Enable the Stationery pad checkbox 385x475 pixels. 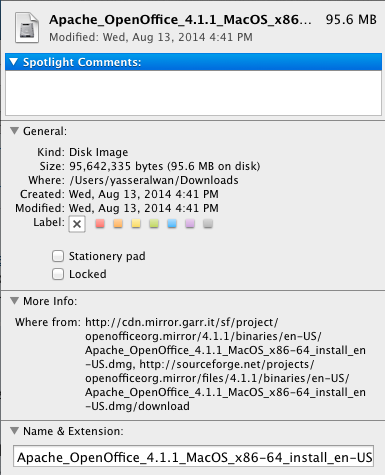58,256
